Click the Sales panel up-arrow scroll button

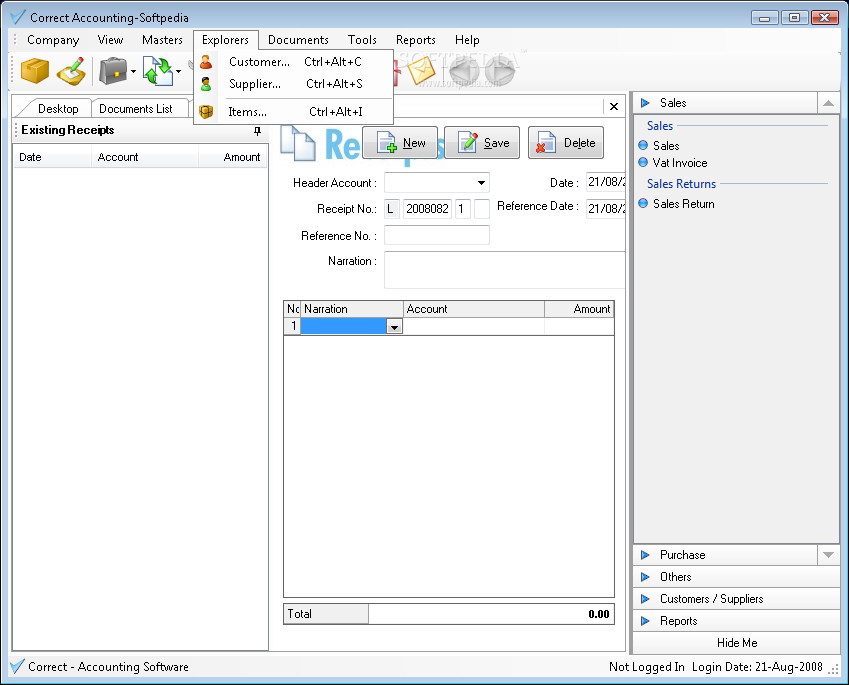[x=828, y=103]
